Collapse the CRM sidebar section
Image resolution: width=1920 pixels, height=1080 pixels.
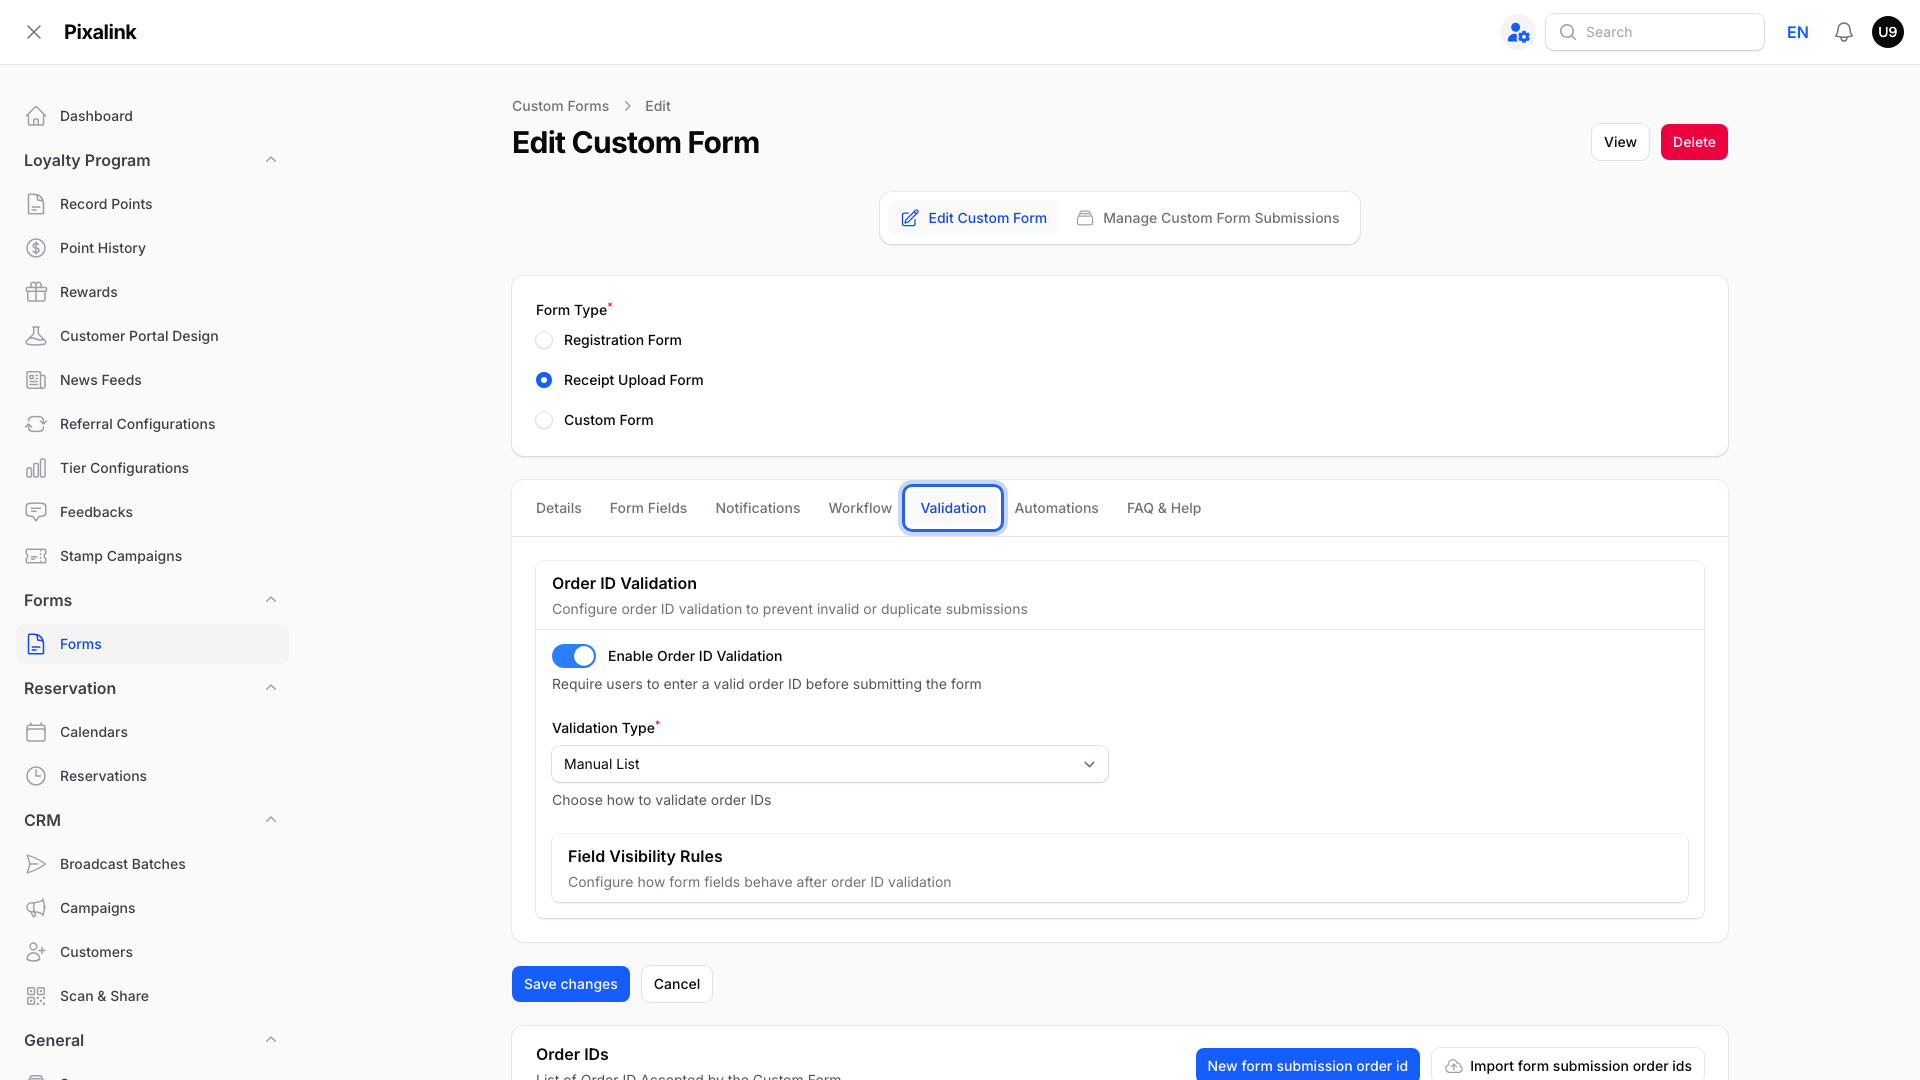click(271, 820)
